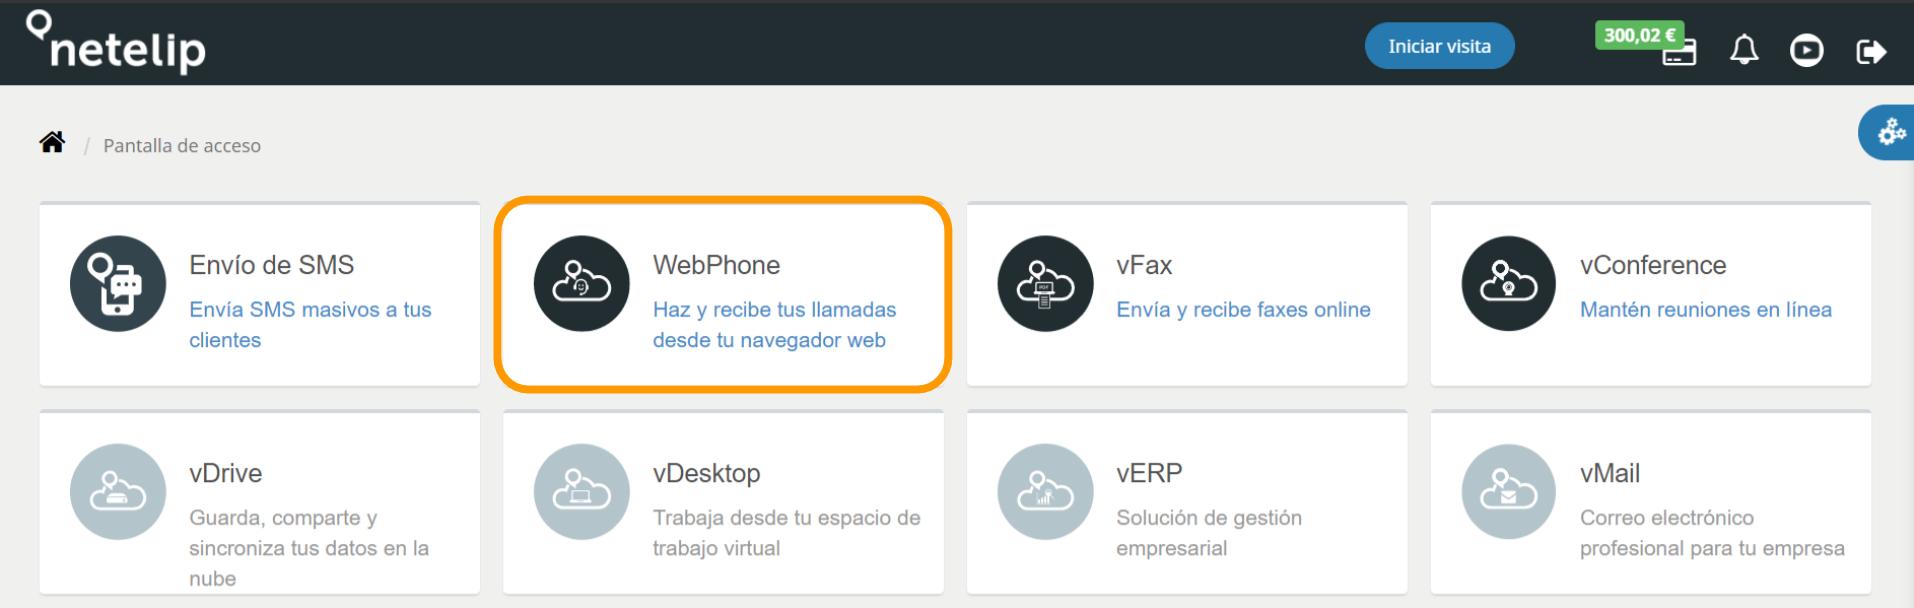Go to the home breadcrumb icon
Image resolution: width=1914 pixels, height=608 pixels.
(x=52, y=143)
